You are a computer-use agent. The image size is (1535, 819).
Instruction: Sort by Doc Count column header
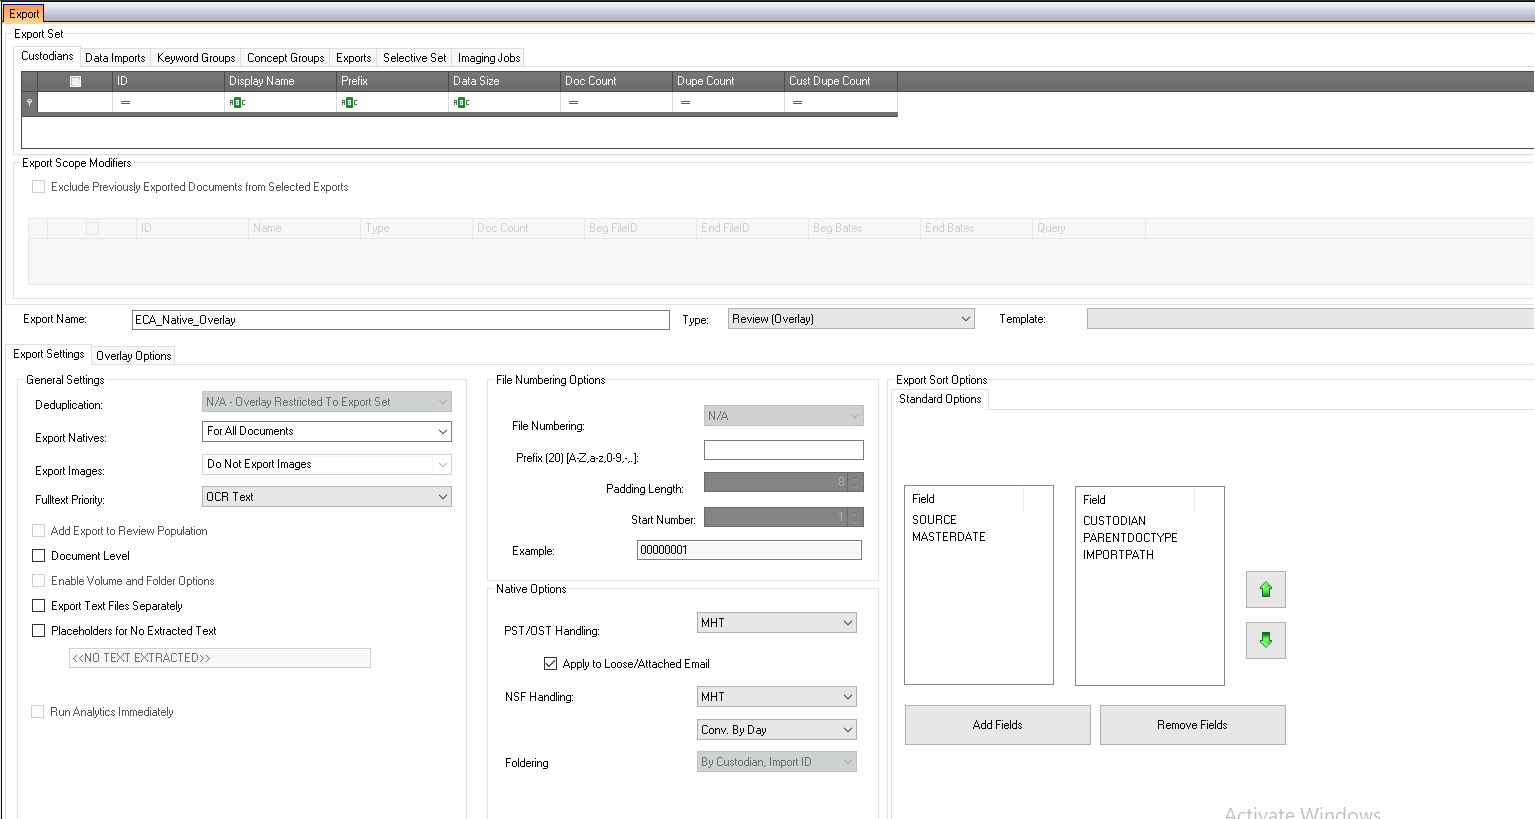click(616, 81)
